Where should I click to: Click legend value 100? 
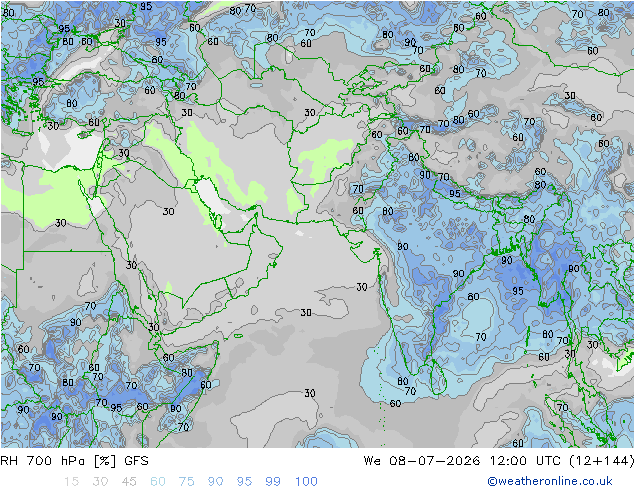(306, 482)
